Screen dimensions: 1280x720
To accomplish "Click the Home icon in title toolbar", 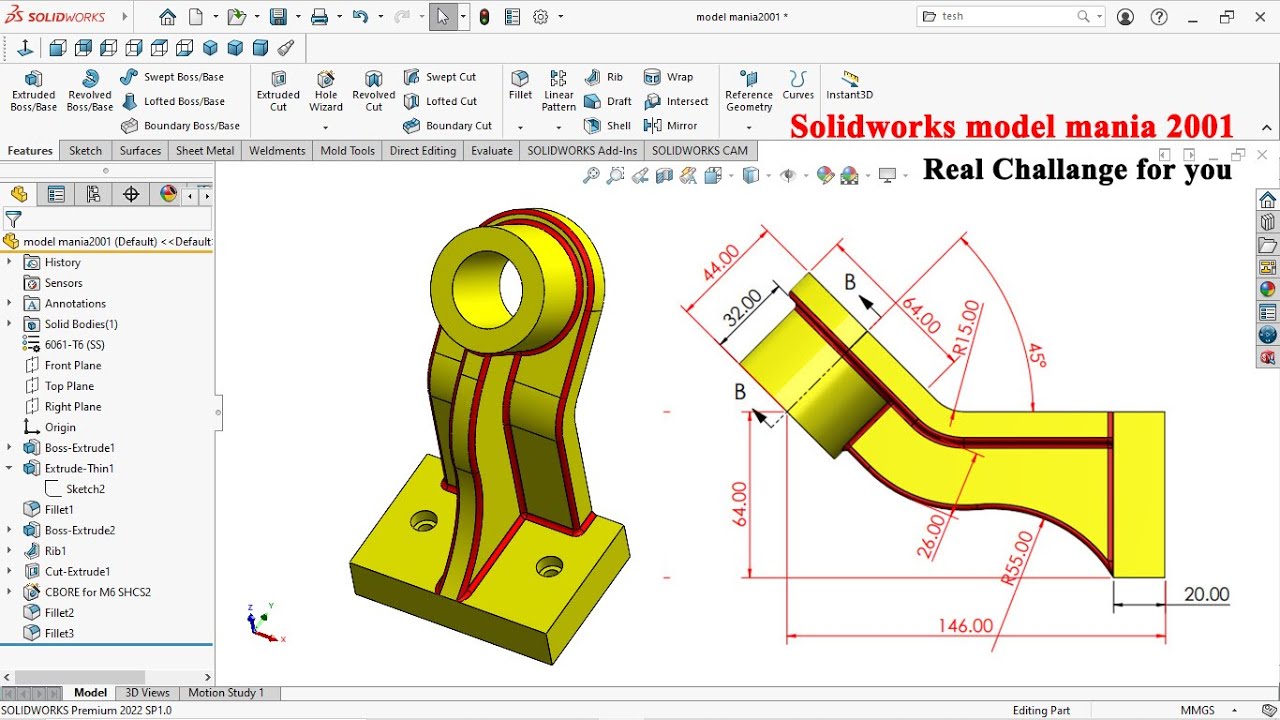I will (x=167, y=17).
